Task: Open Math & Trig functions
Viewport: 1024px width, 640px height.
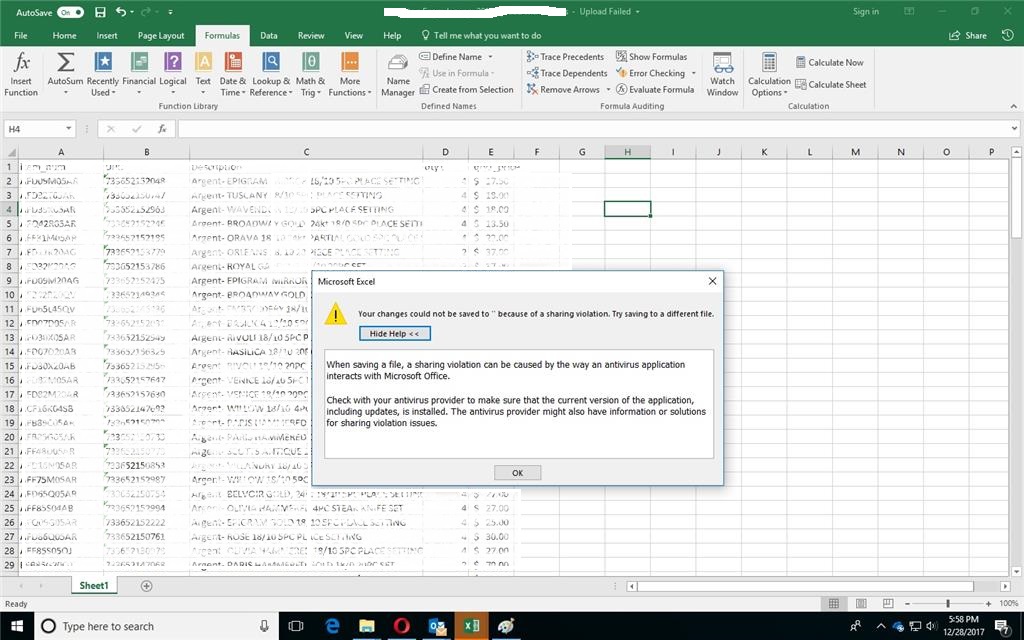Action: pos(310,74)
